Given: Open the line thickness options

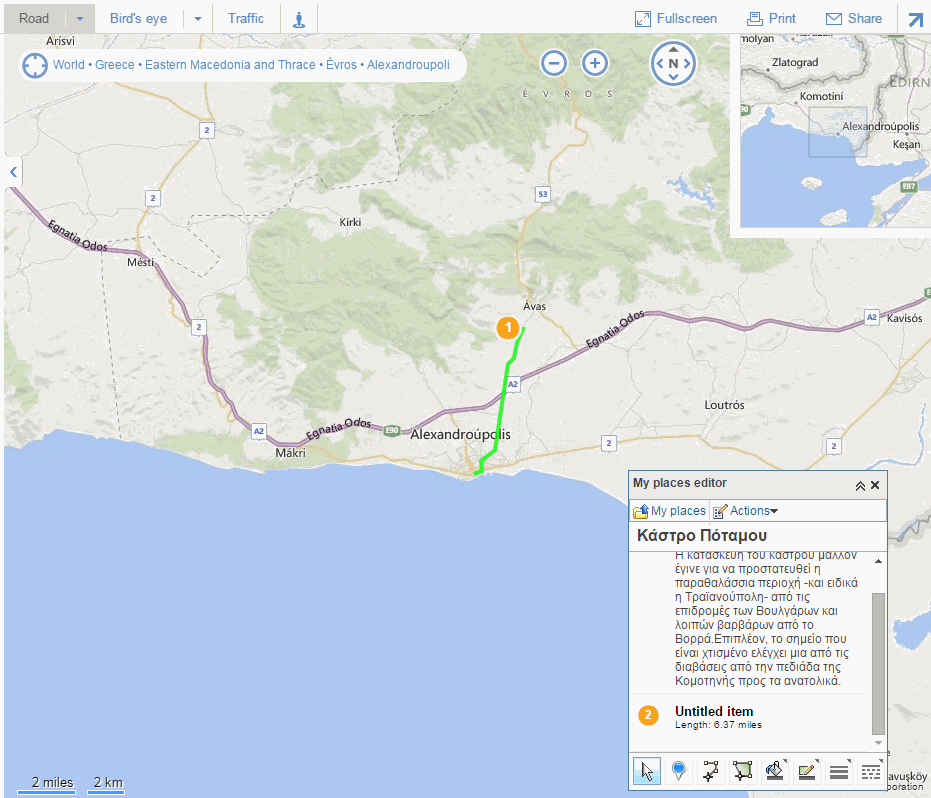Looking at the screenshot, I should tap(838, 771).
